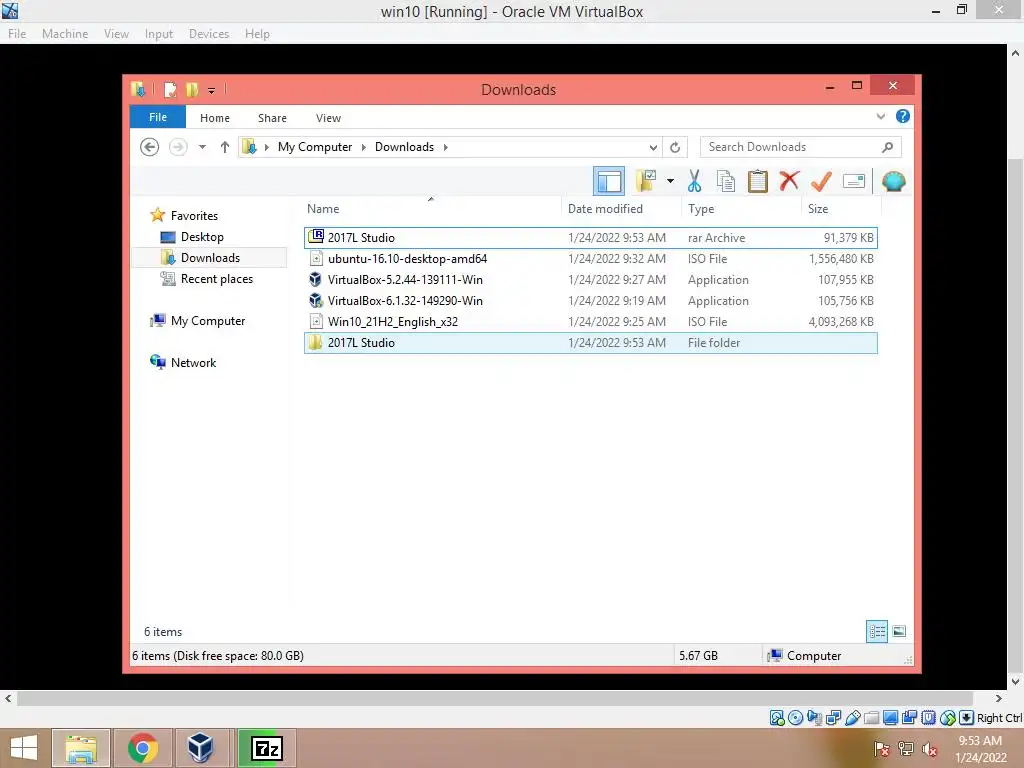Open the View ribbon tab
Image resolution: width=1024 pixels, height=768 pixels.
tap(328, 118)
